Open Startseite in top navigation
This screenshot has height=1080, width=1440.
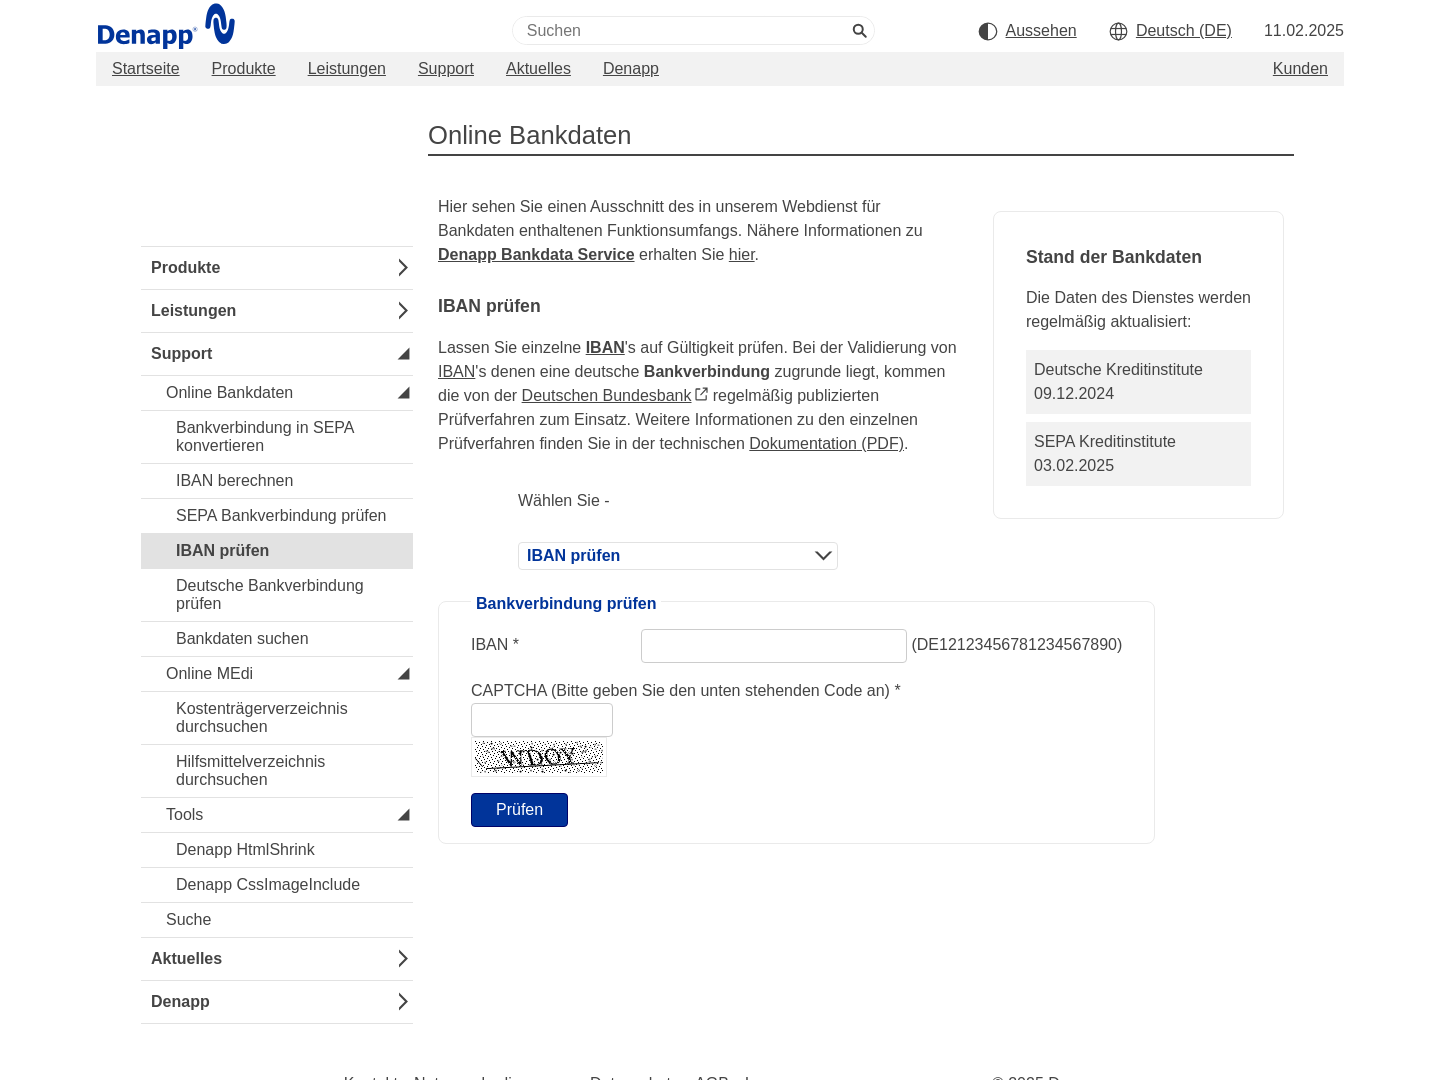coord(146,69)
